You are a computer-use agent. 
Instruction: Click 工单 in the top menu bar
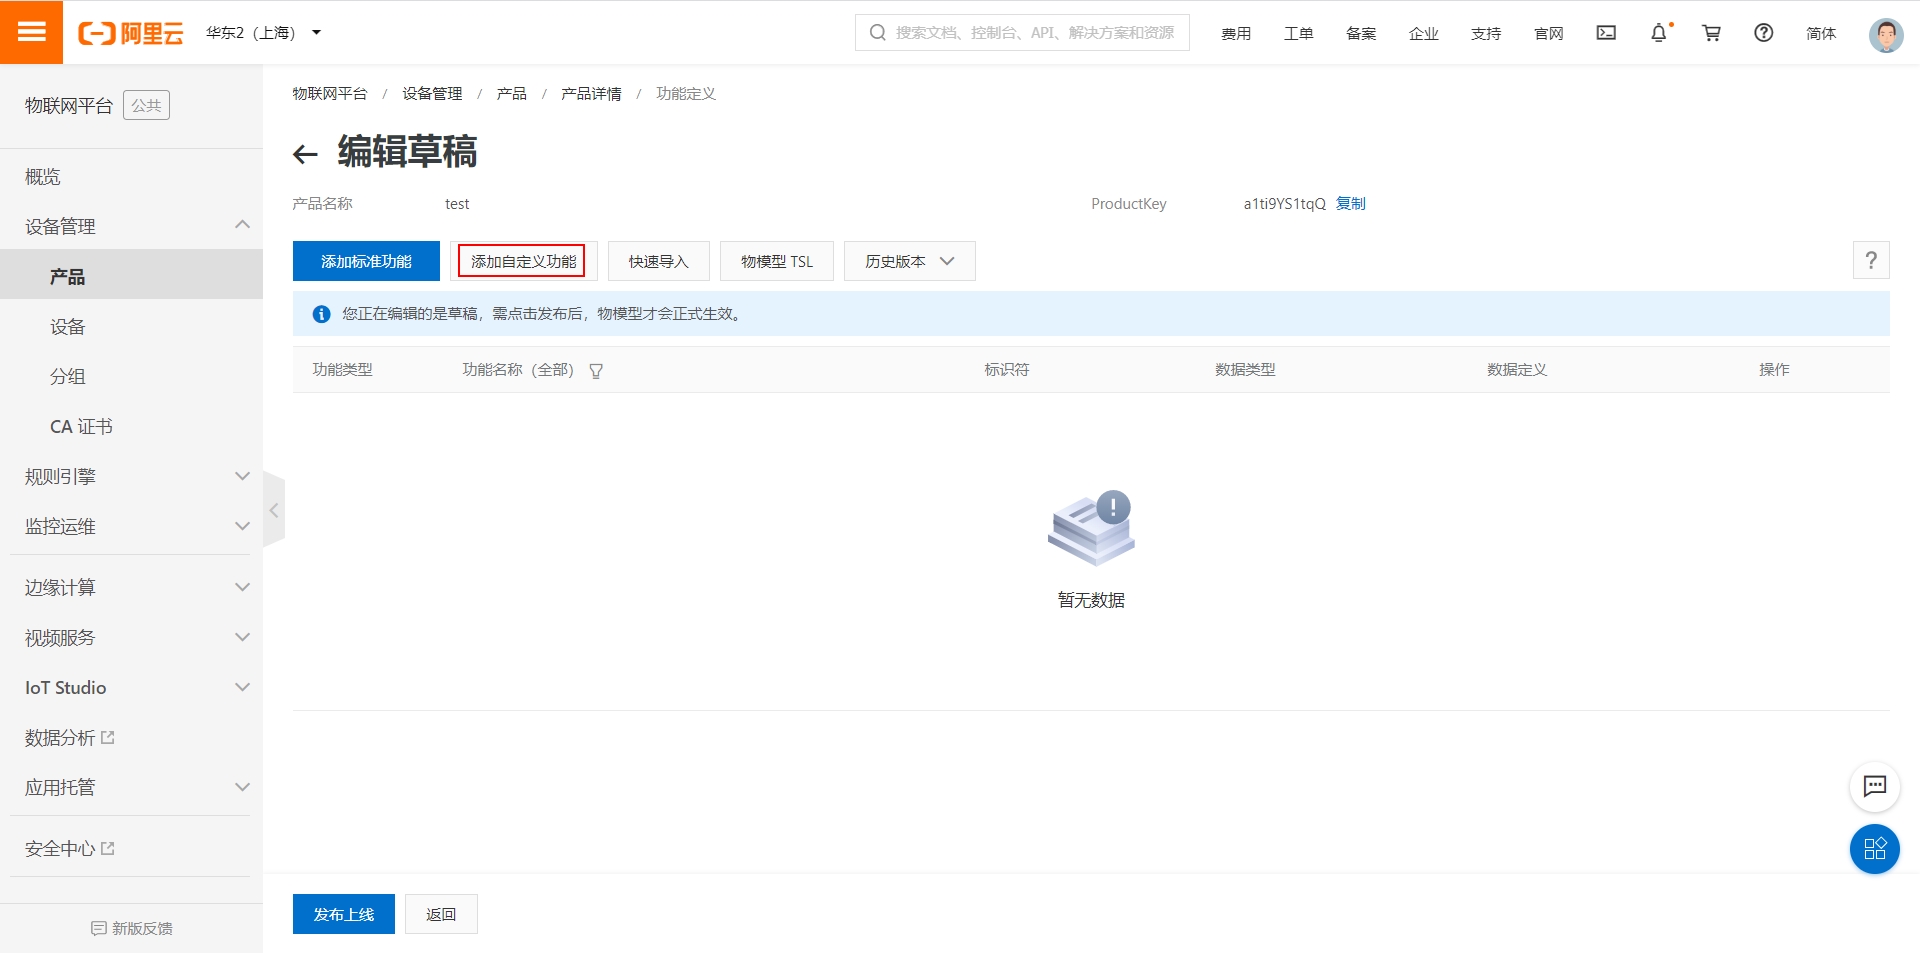click(x=1298, y=33)
